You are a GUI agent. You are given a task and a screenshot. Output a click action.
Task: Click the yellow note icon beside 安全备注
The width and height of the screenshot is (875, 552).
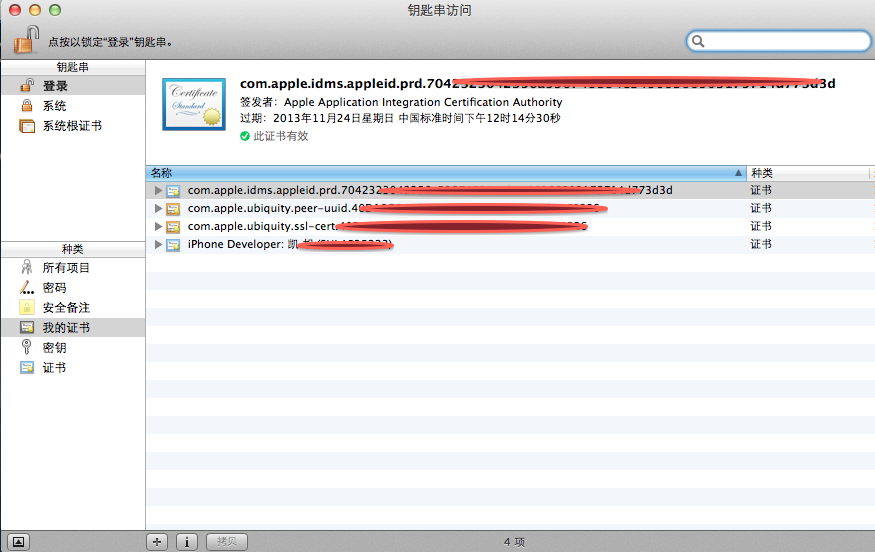26,308
